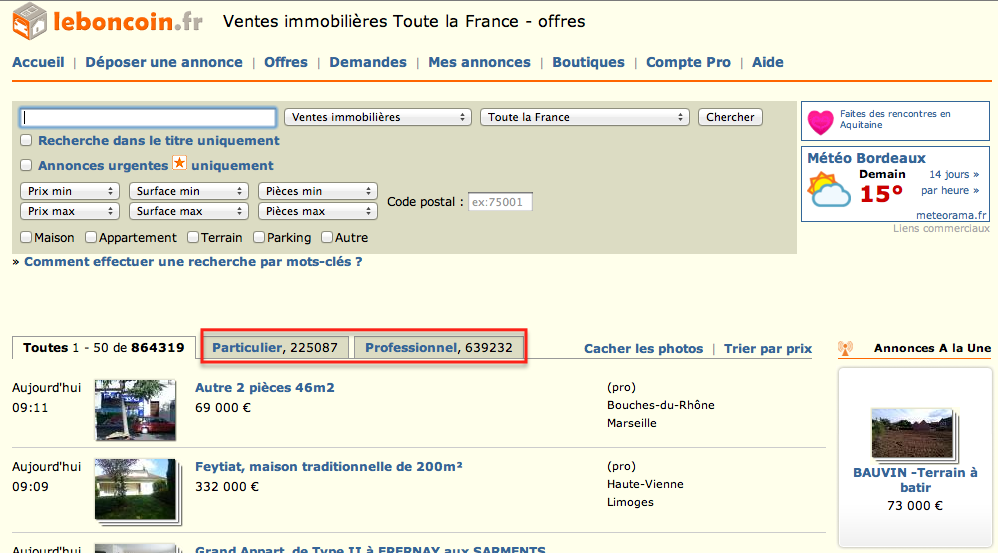This screenshot has height=553, width=998.
Task: Check the Autre property type box
Action: click(327, 237)
